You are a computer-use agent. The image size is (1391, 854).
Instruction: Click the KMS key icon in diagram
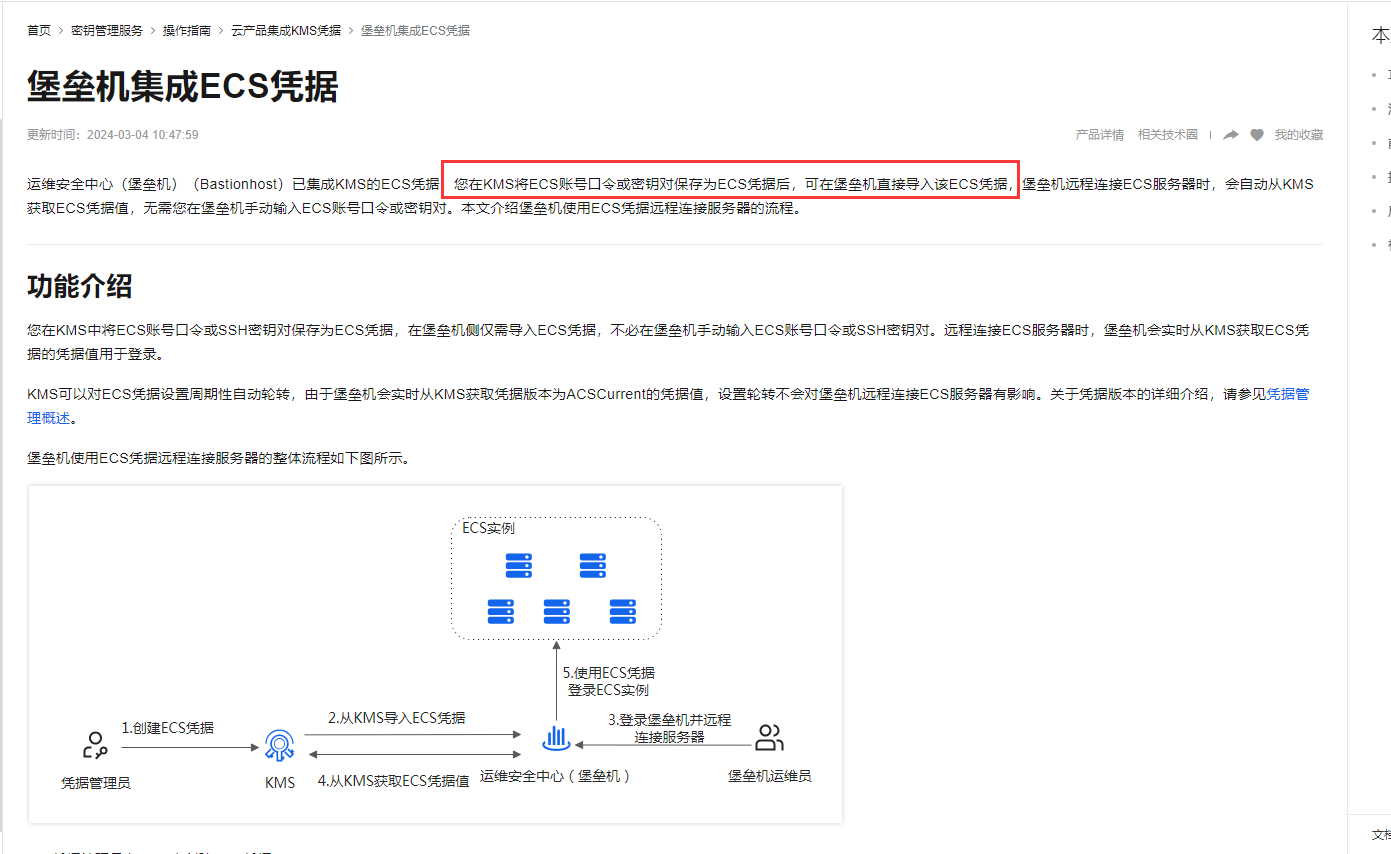(x=279, y=745)
